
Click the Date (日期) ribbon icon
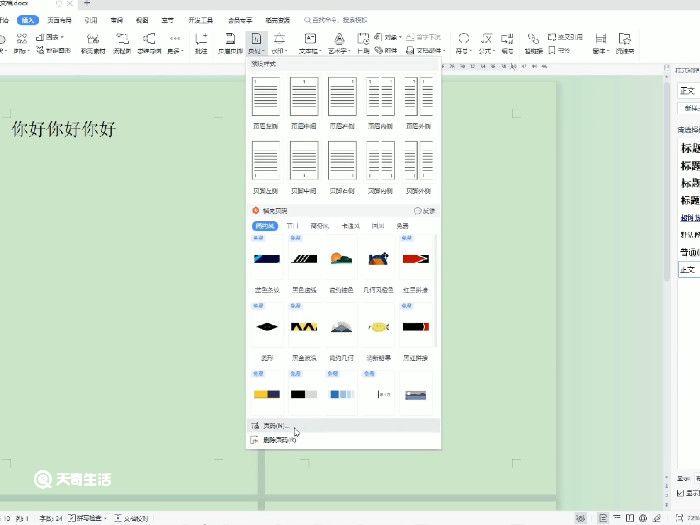coord(363,43)
